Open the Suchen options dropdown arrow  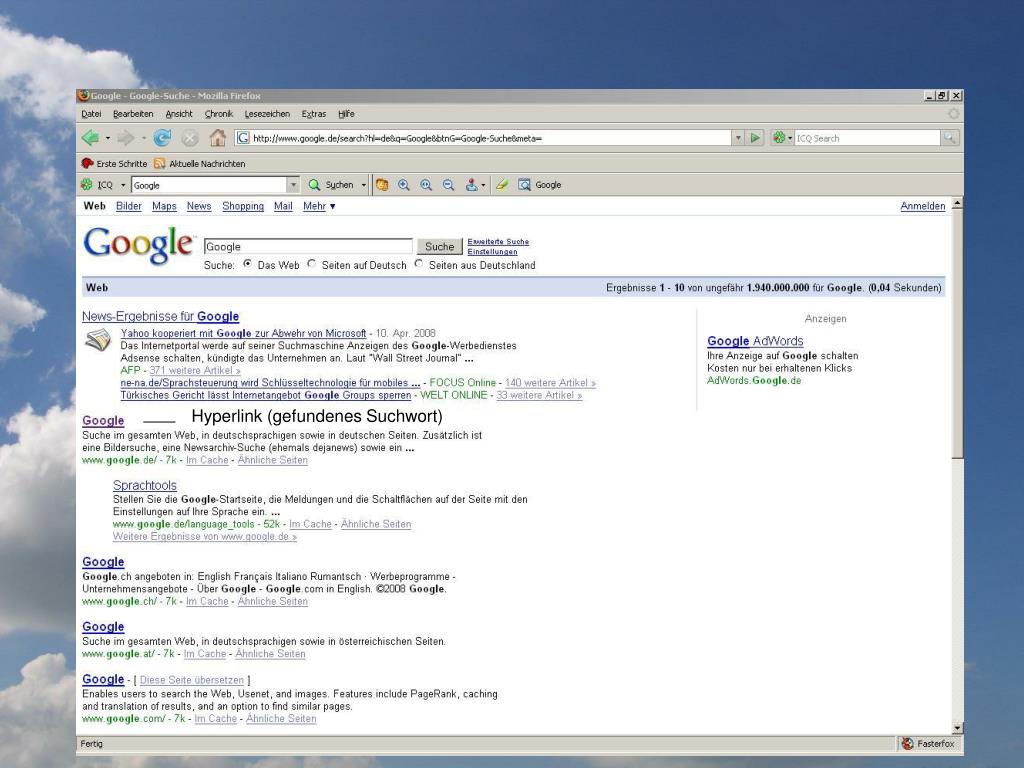point(364,185)
